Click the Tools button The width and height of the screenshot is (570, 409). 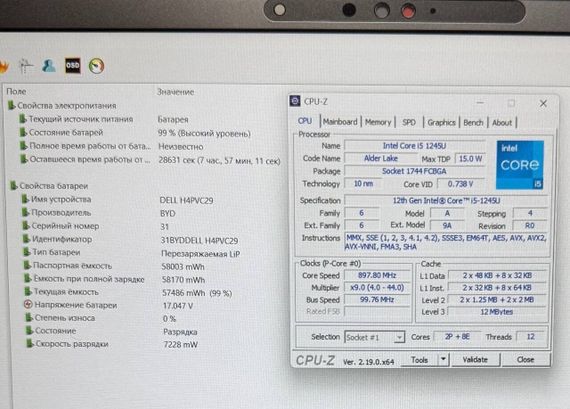click(419, 360)
